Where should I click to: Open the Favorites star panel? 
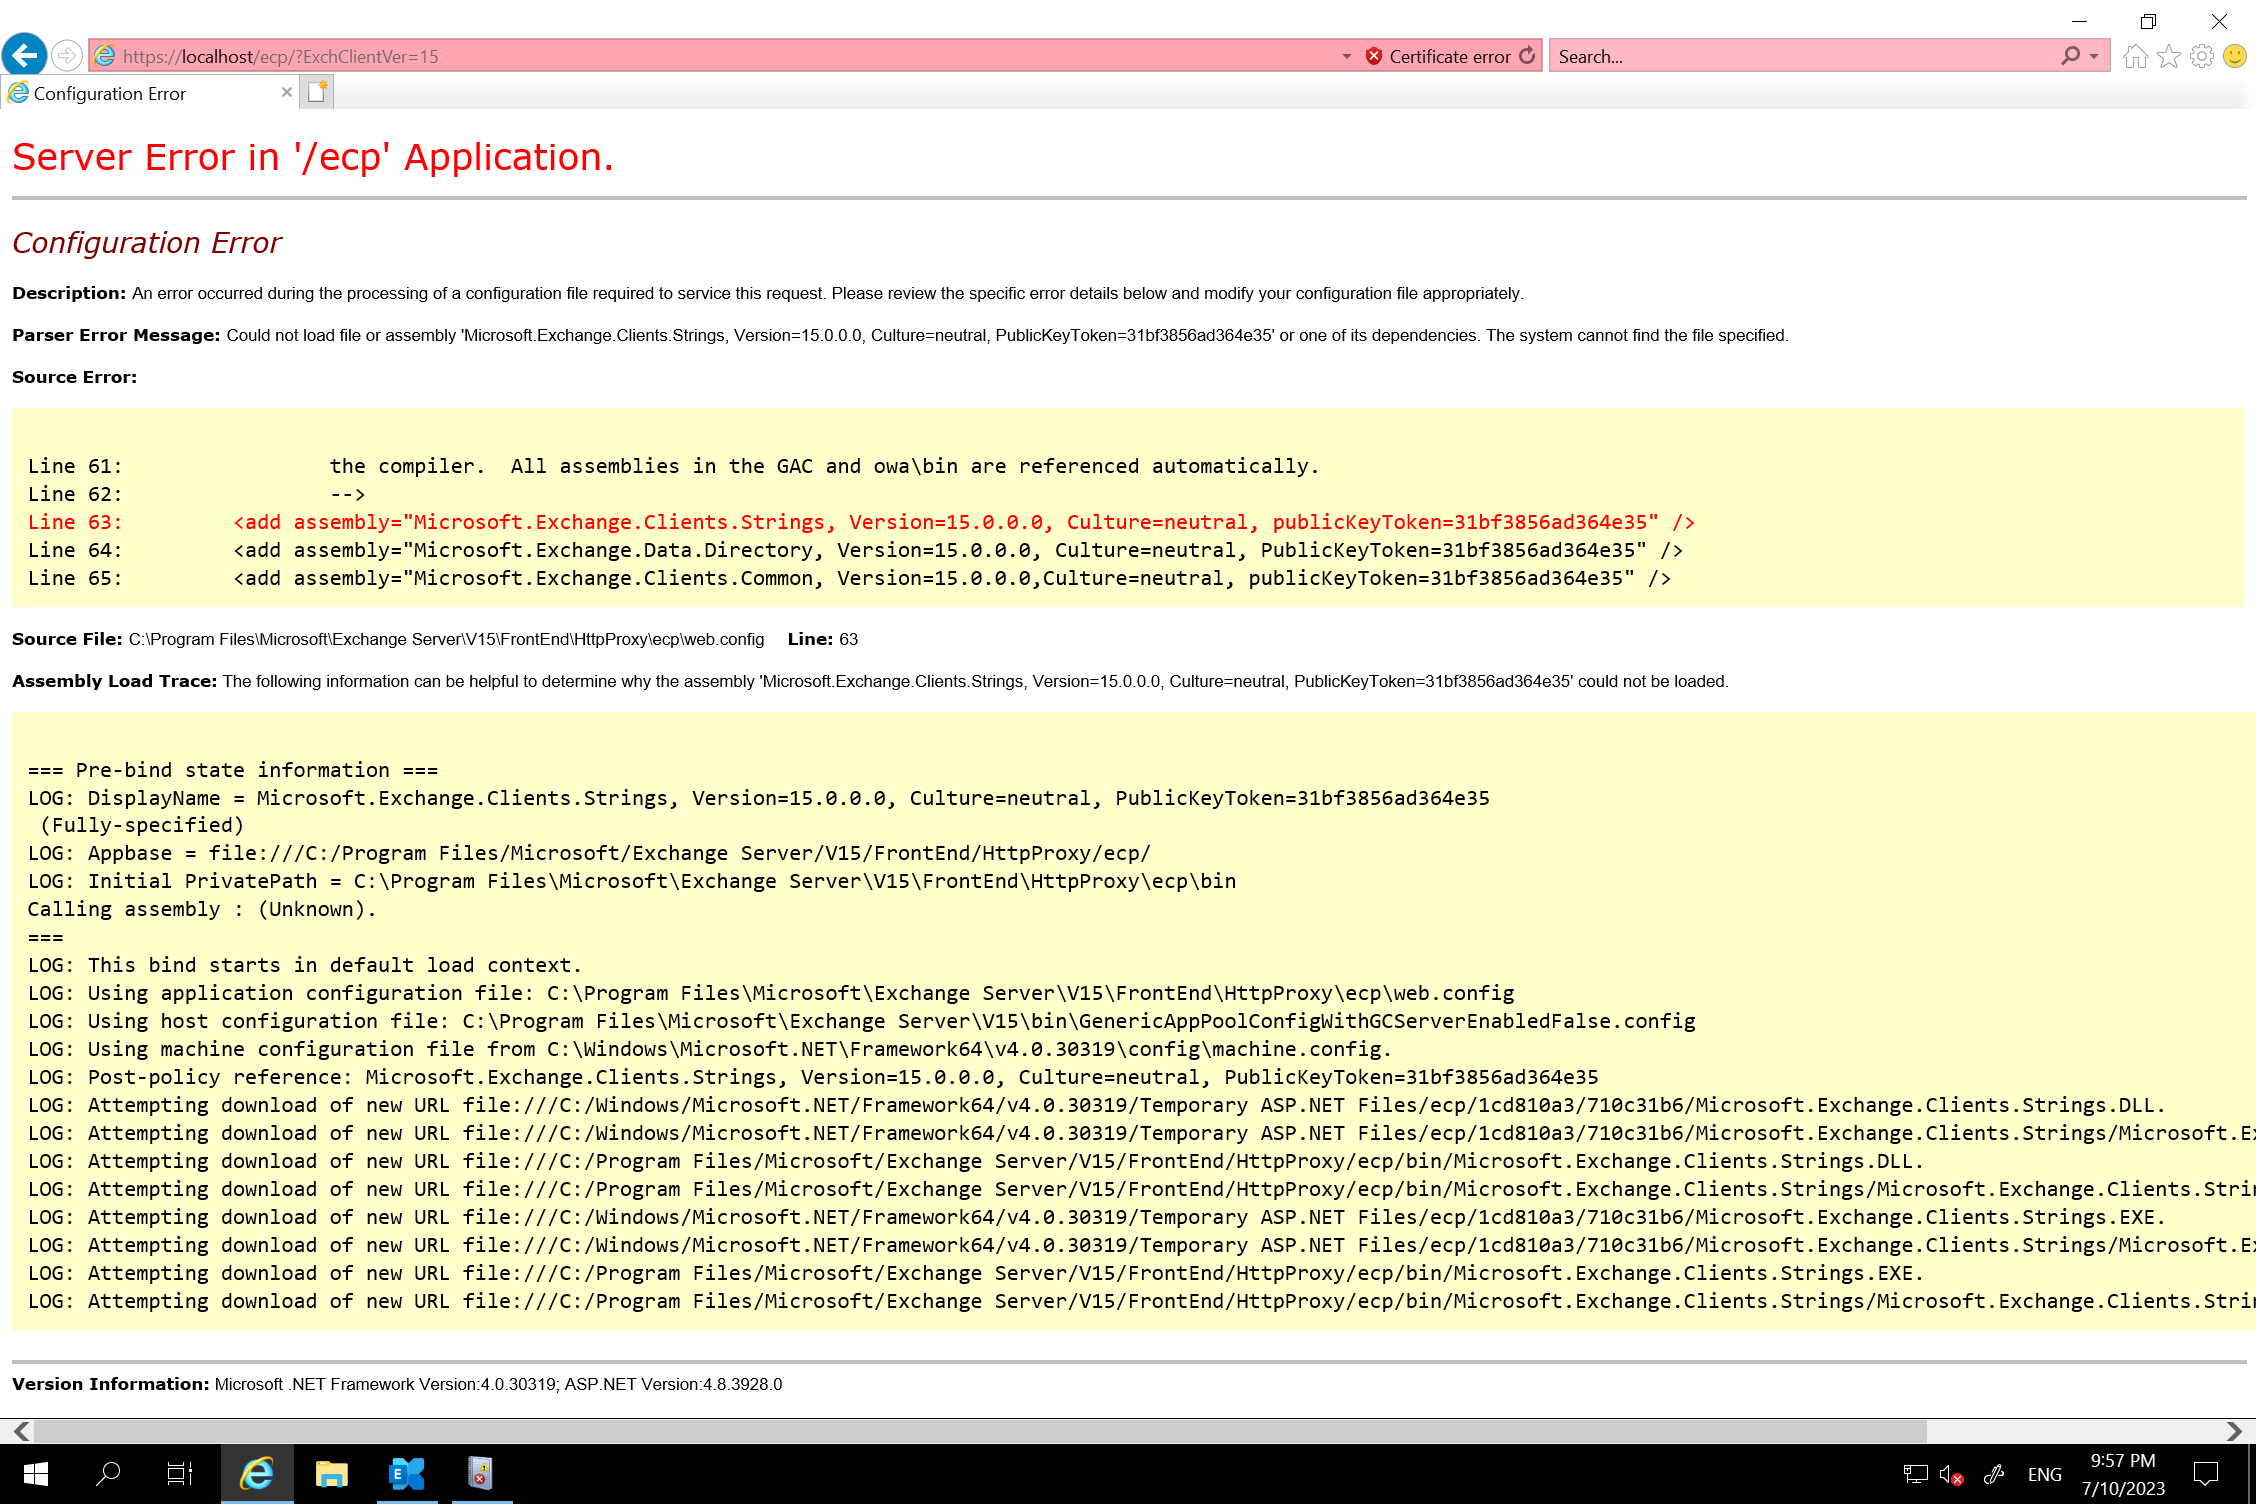[2168, 57]
